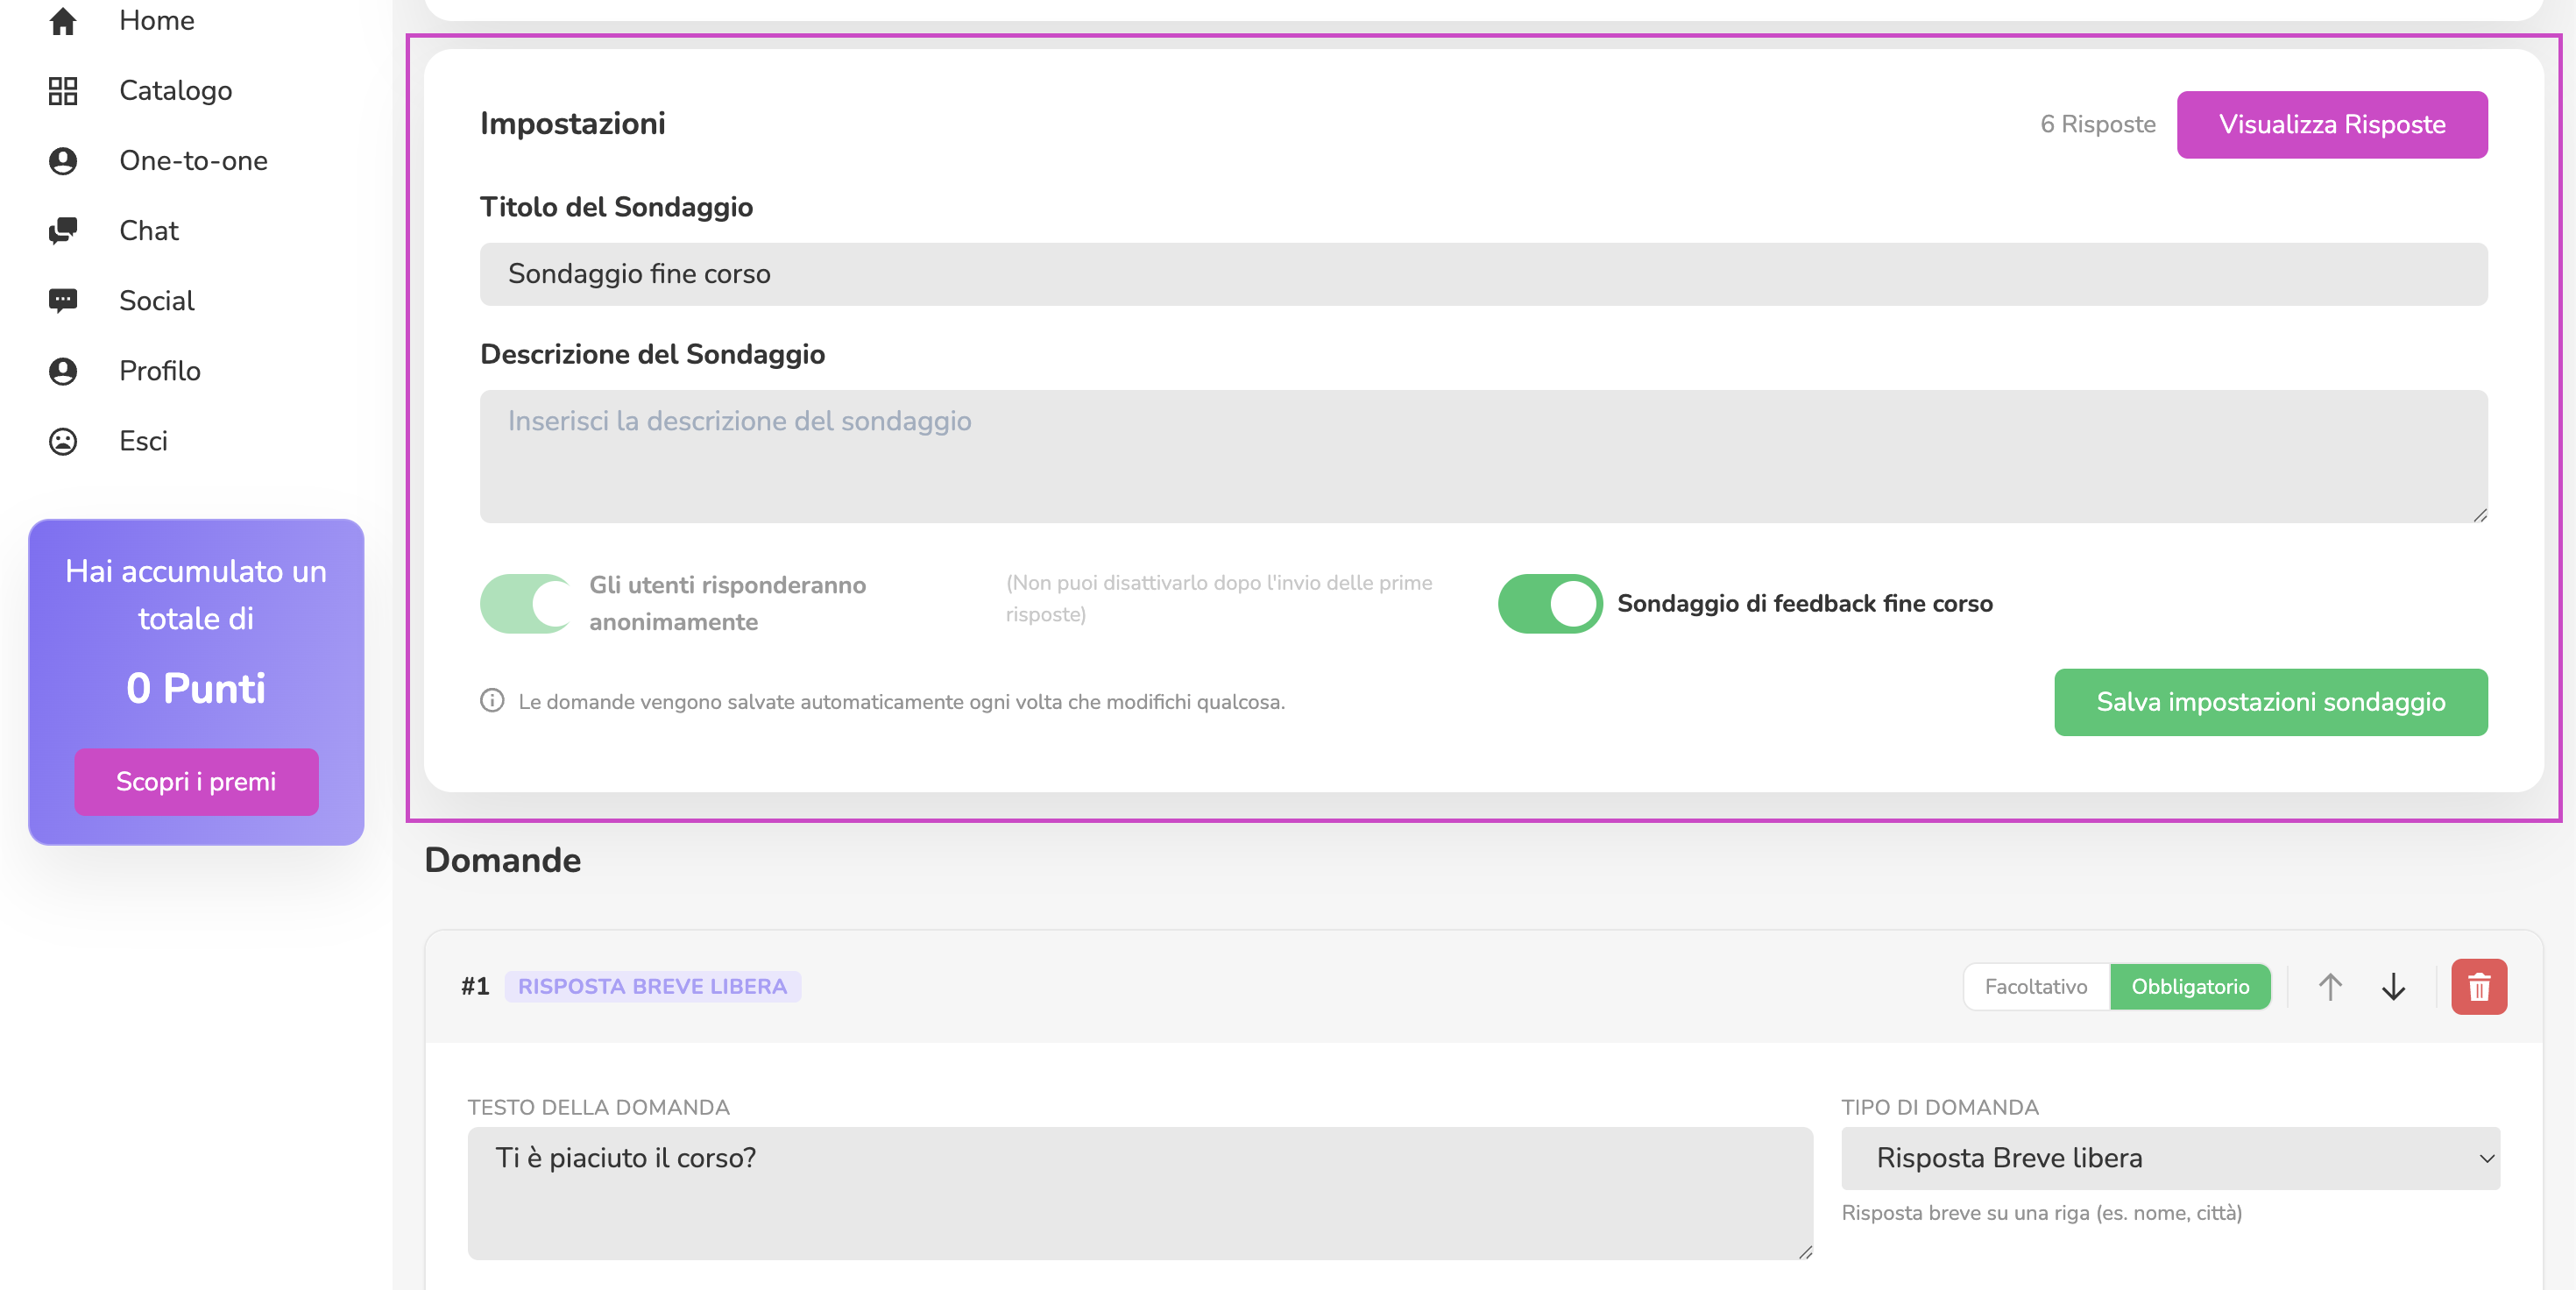
Task: Move question #1 down with arrow icon
Action: (2393, 987)
